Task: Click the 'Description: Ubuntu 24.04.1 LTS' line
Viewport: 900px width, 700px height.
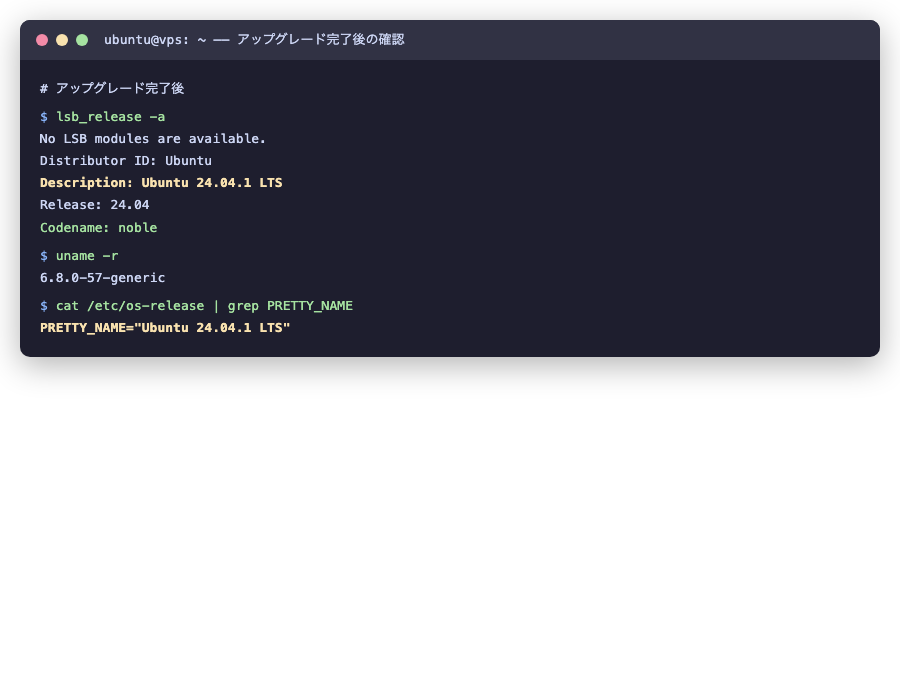Action: click(161, 182)
